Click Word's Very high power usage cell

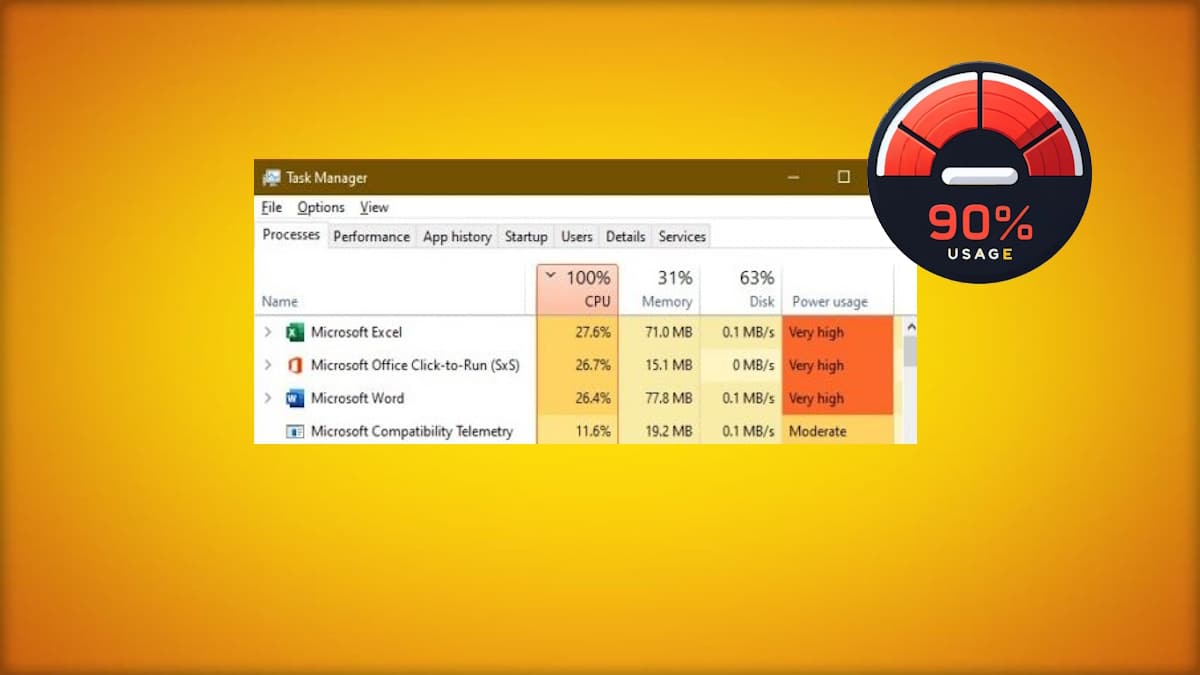coord(838,398)
